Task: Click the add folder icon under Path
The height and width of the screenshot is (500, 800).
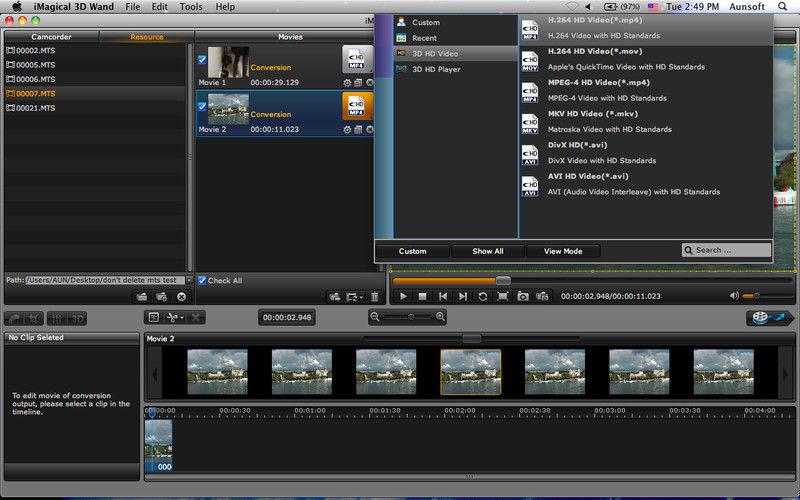Action: pyautogui.click(x=142, y=297)
